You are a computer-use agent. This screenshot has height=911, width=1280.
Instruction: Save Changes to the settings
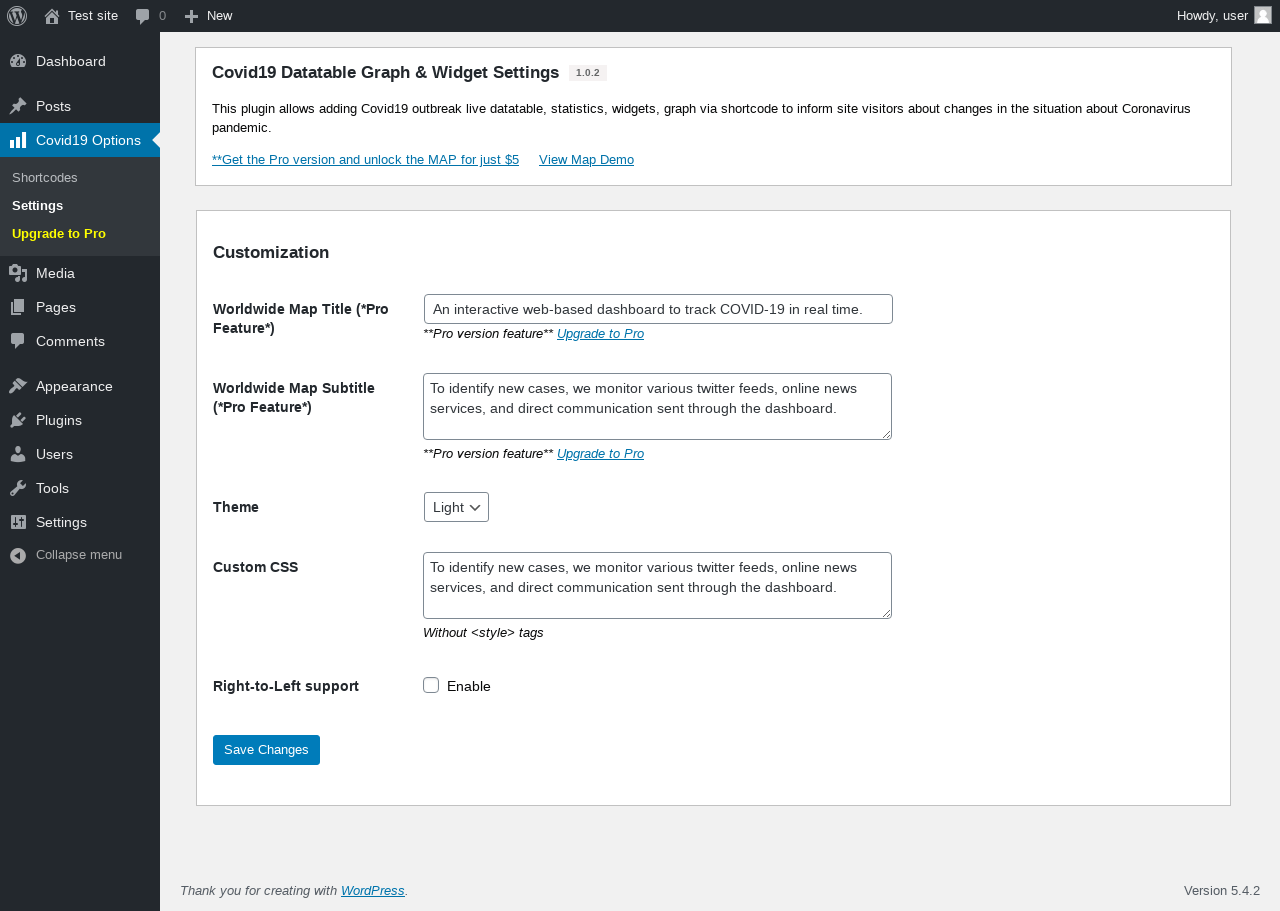click(266, 750)
